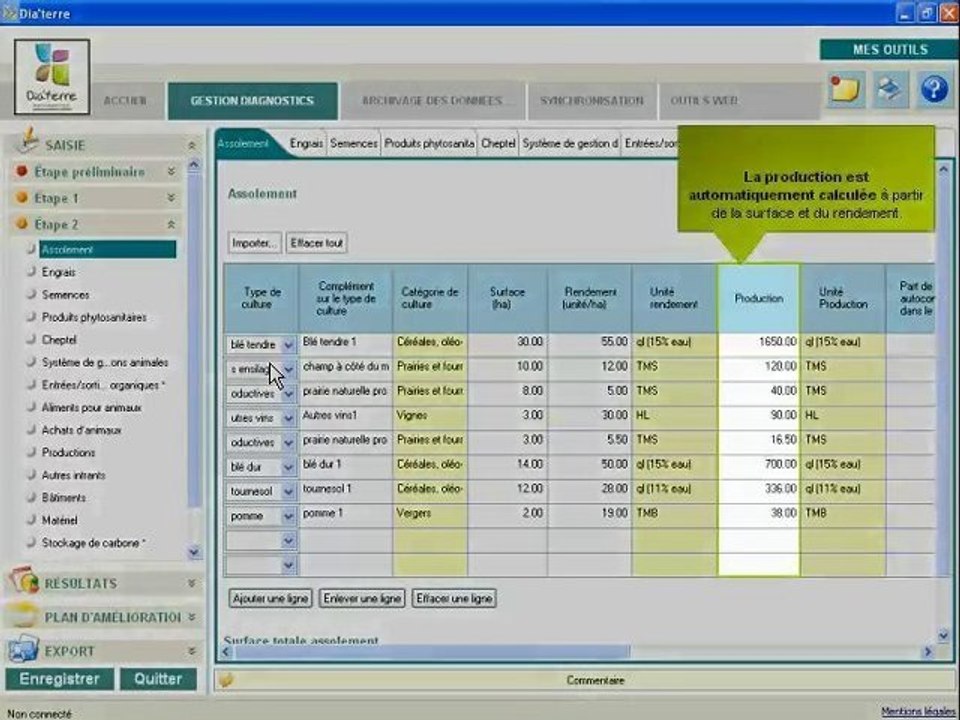The height and width of the screenshot is (720, 960).
Task: Select Stockage de carbone in sidebar
Action: tap(94, 543)
